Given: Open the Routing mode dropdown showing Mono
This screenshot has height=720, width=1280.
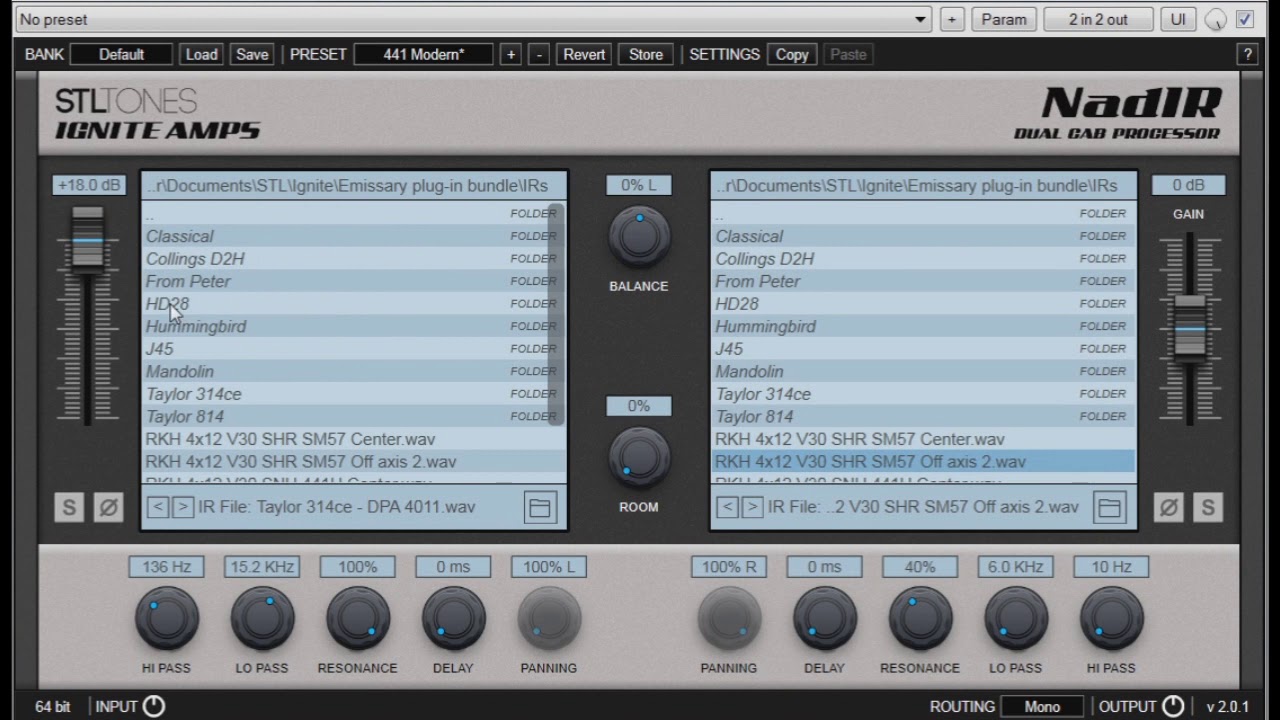Looking at the screenshot, I should tap(1042, 706).
